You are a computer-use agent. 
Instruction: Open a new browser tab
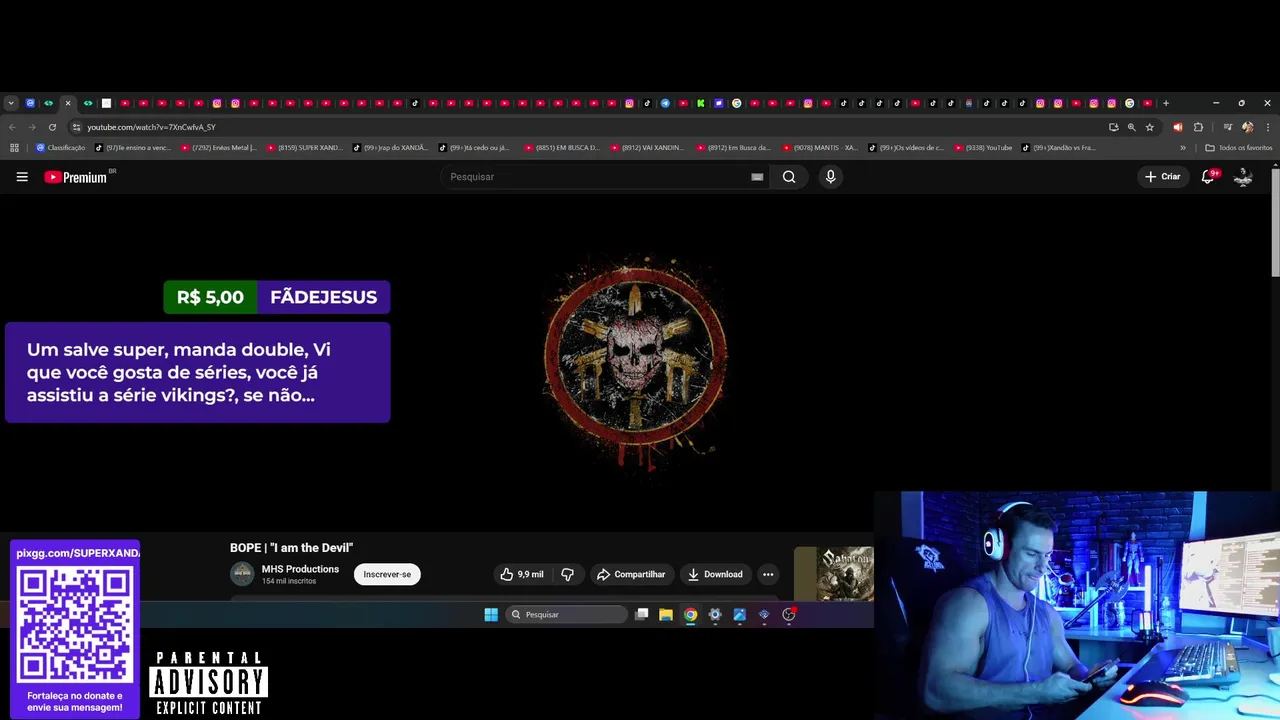click(x=1165, y=103)
